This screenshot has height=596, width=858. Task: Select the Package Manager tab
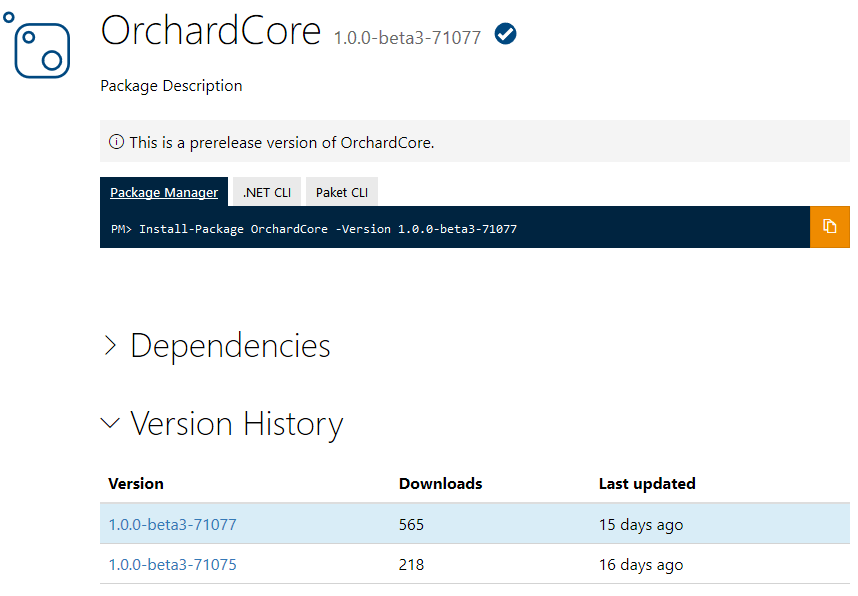164,192
